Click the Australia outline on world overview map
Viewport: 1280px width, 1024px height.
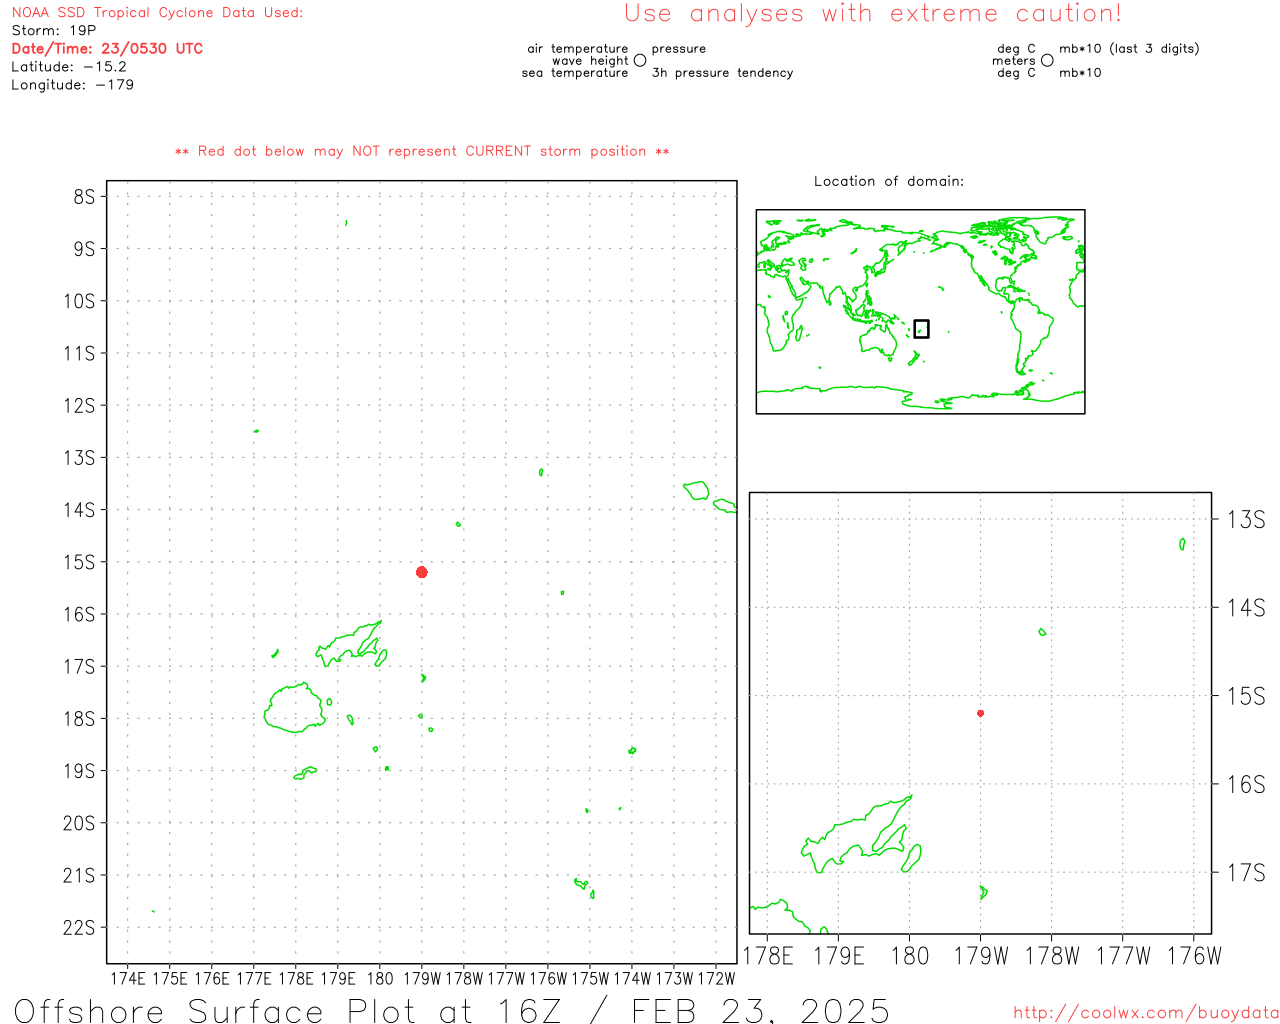(879, 343)
